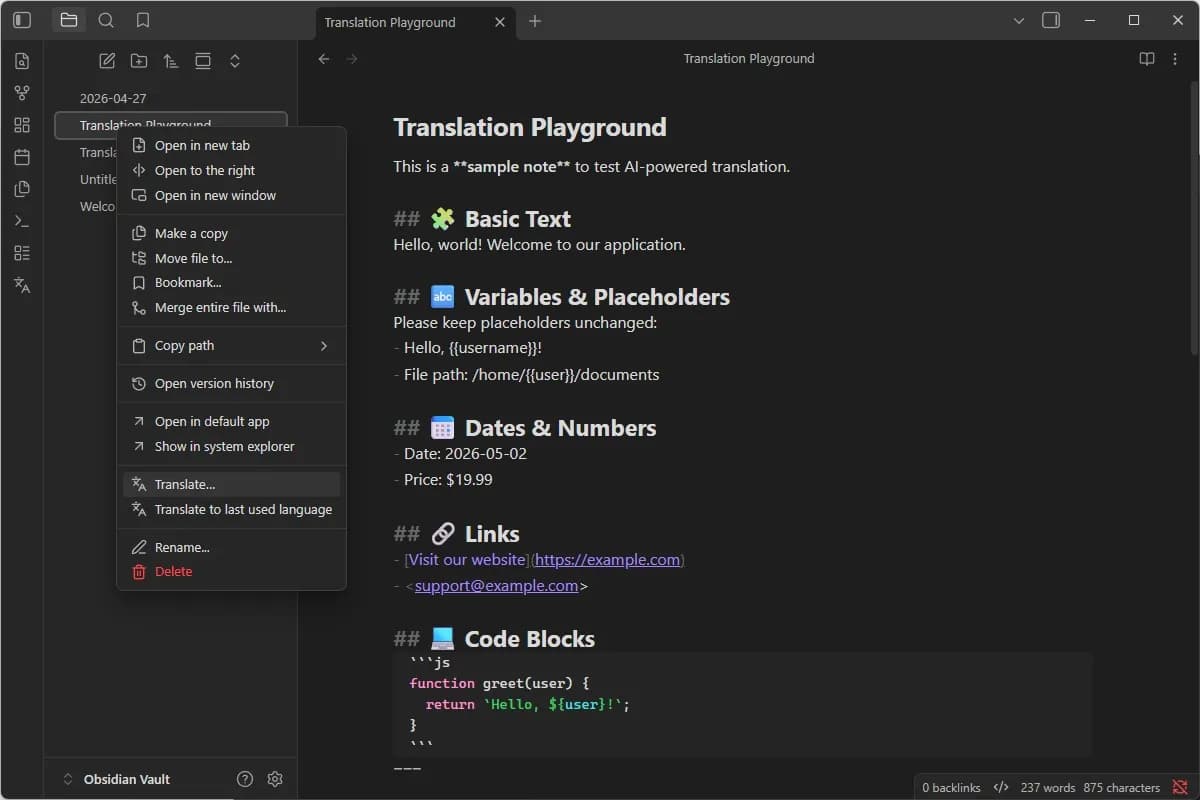Viewport: 1200px width, 800px height.
Task: Click the translate ribbon icon in sidebar
Action: pyautogui.click(x=22, y=285)
